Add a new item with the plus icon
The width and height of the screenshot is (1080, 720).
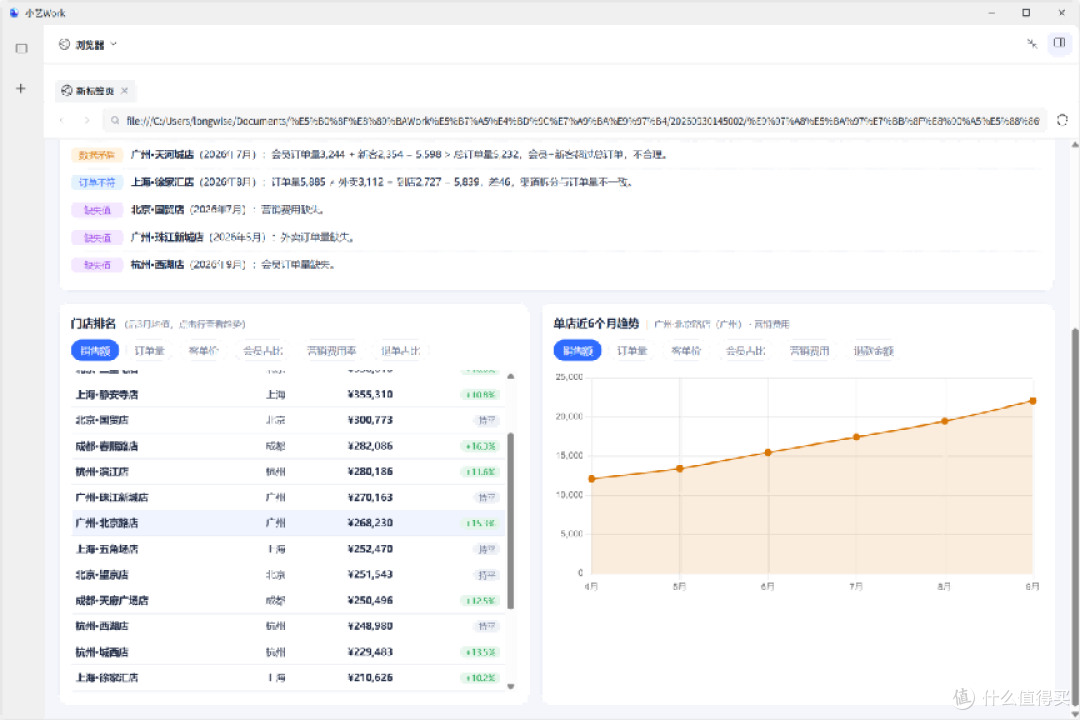[x=21, y=88]
